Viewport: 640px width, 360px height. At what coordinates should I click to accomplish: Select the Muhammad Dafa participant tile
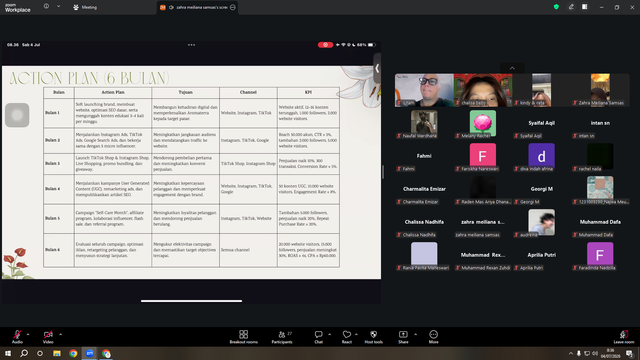pyautogui.click(x=600, y=222)
